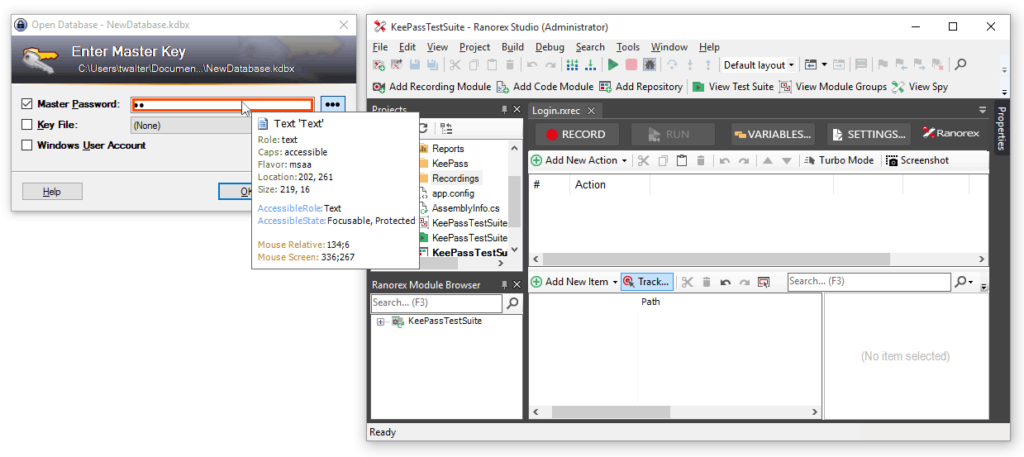Open the File menu

(x=379, y=47)
